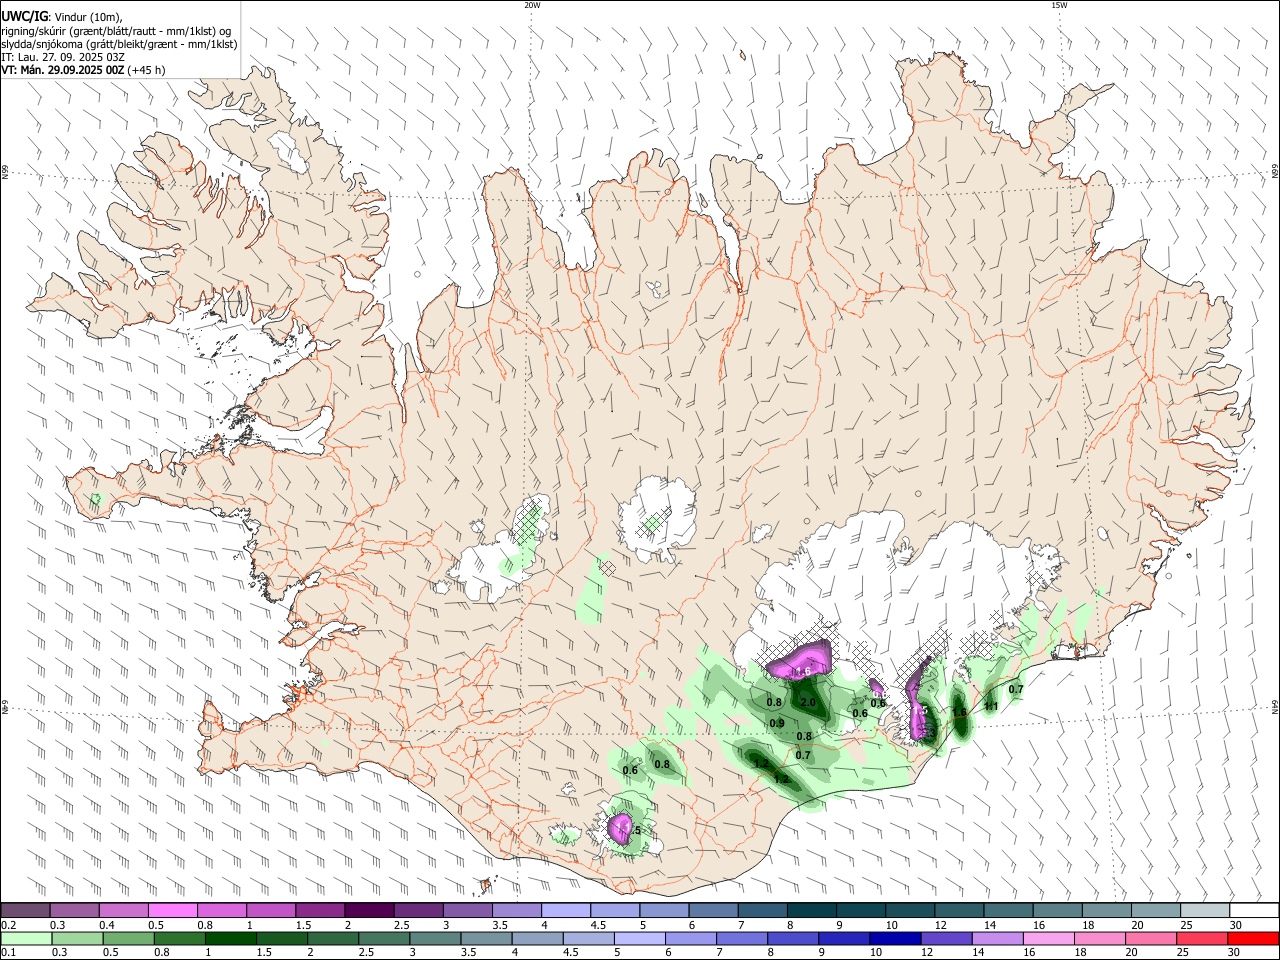
Task: Select the pink 16 swatch in the rain legend row
Action: [x=1049, y=938]
